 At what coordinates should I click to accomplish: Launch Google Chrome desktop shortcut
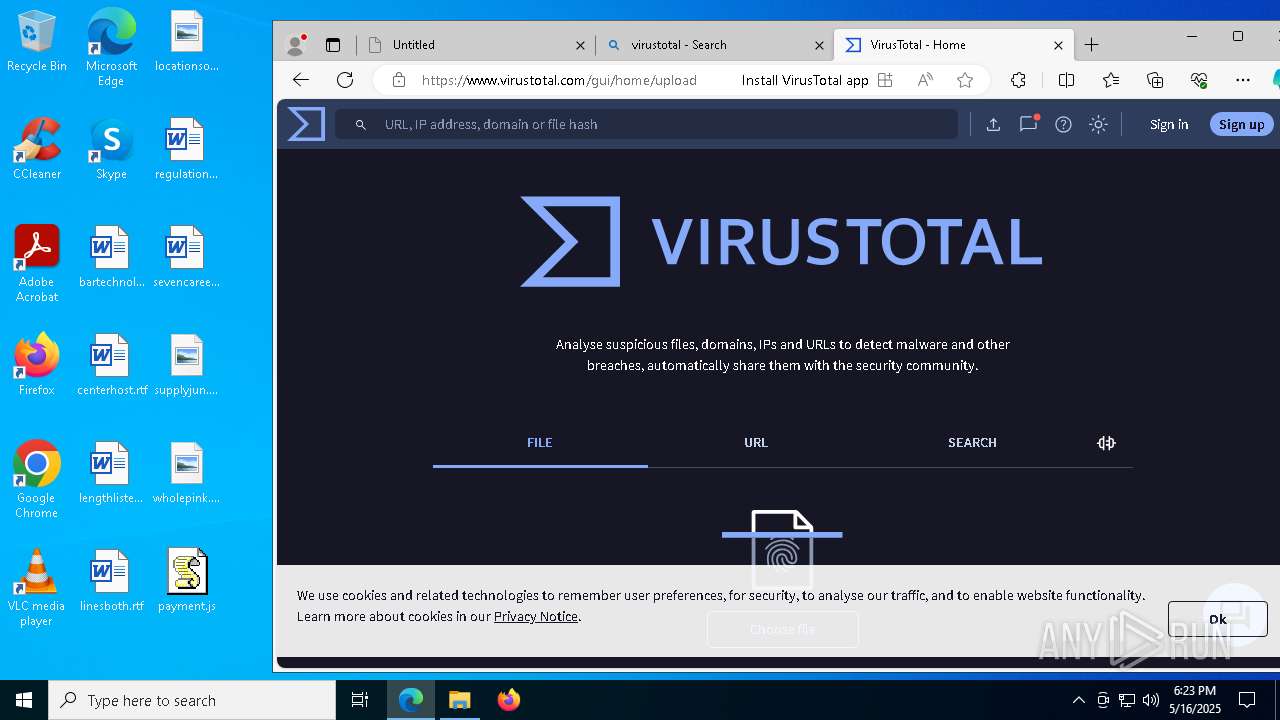(x=37, y=480)
